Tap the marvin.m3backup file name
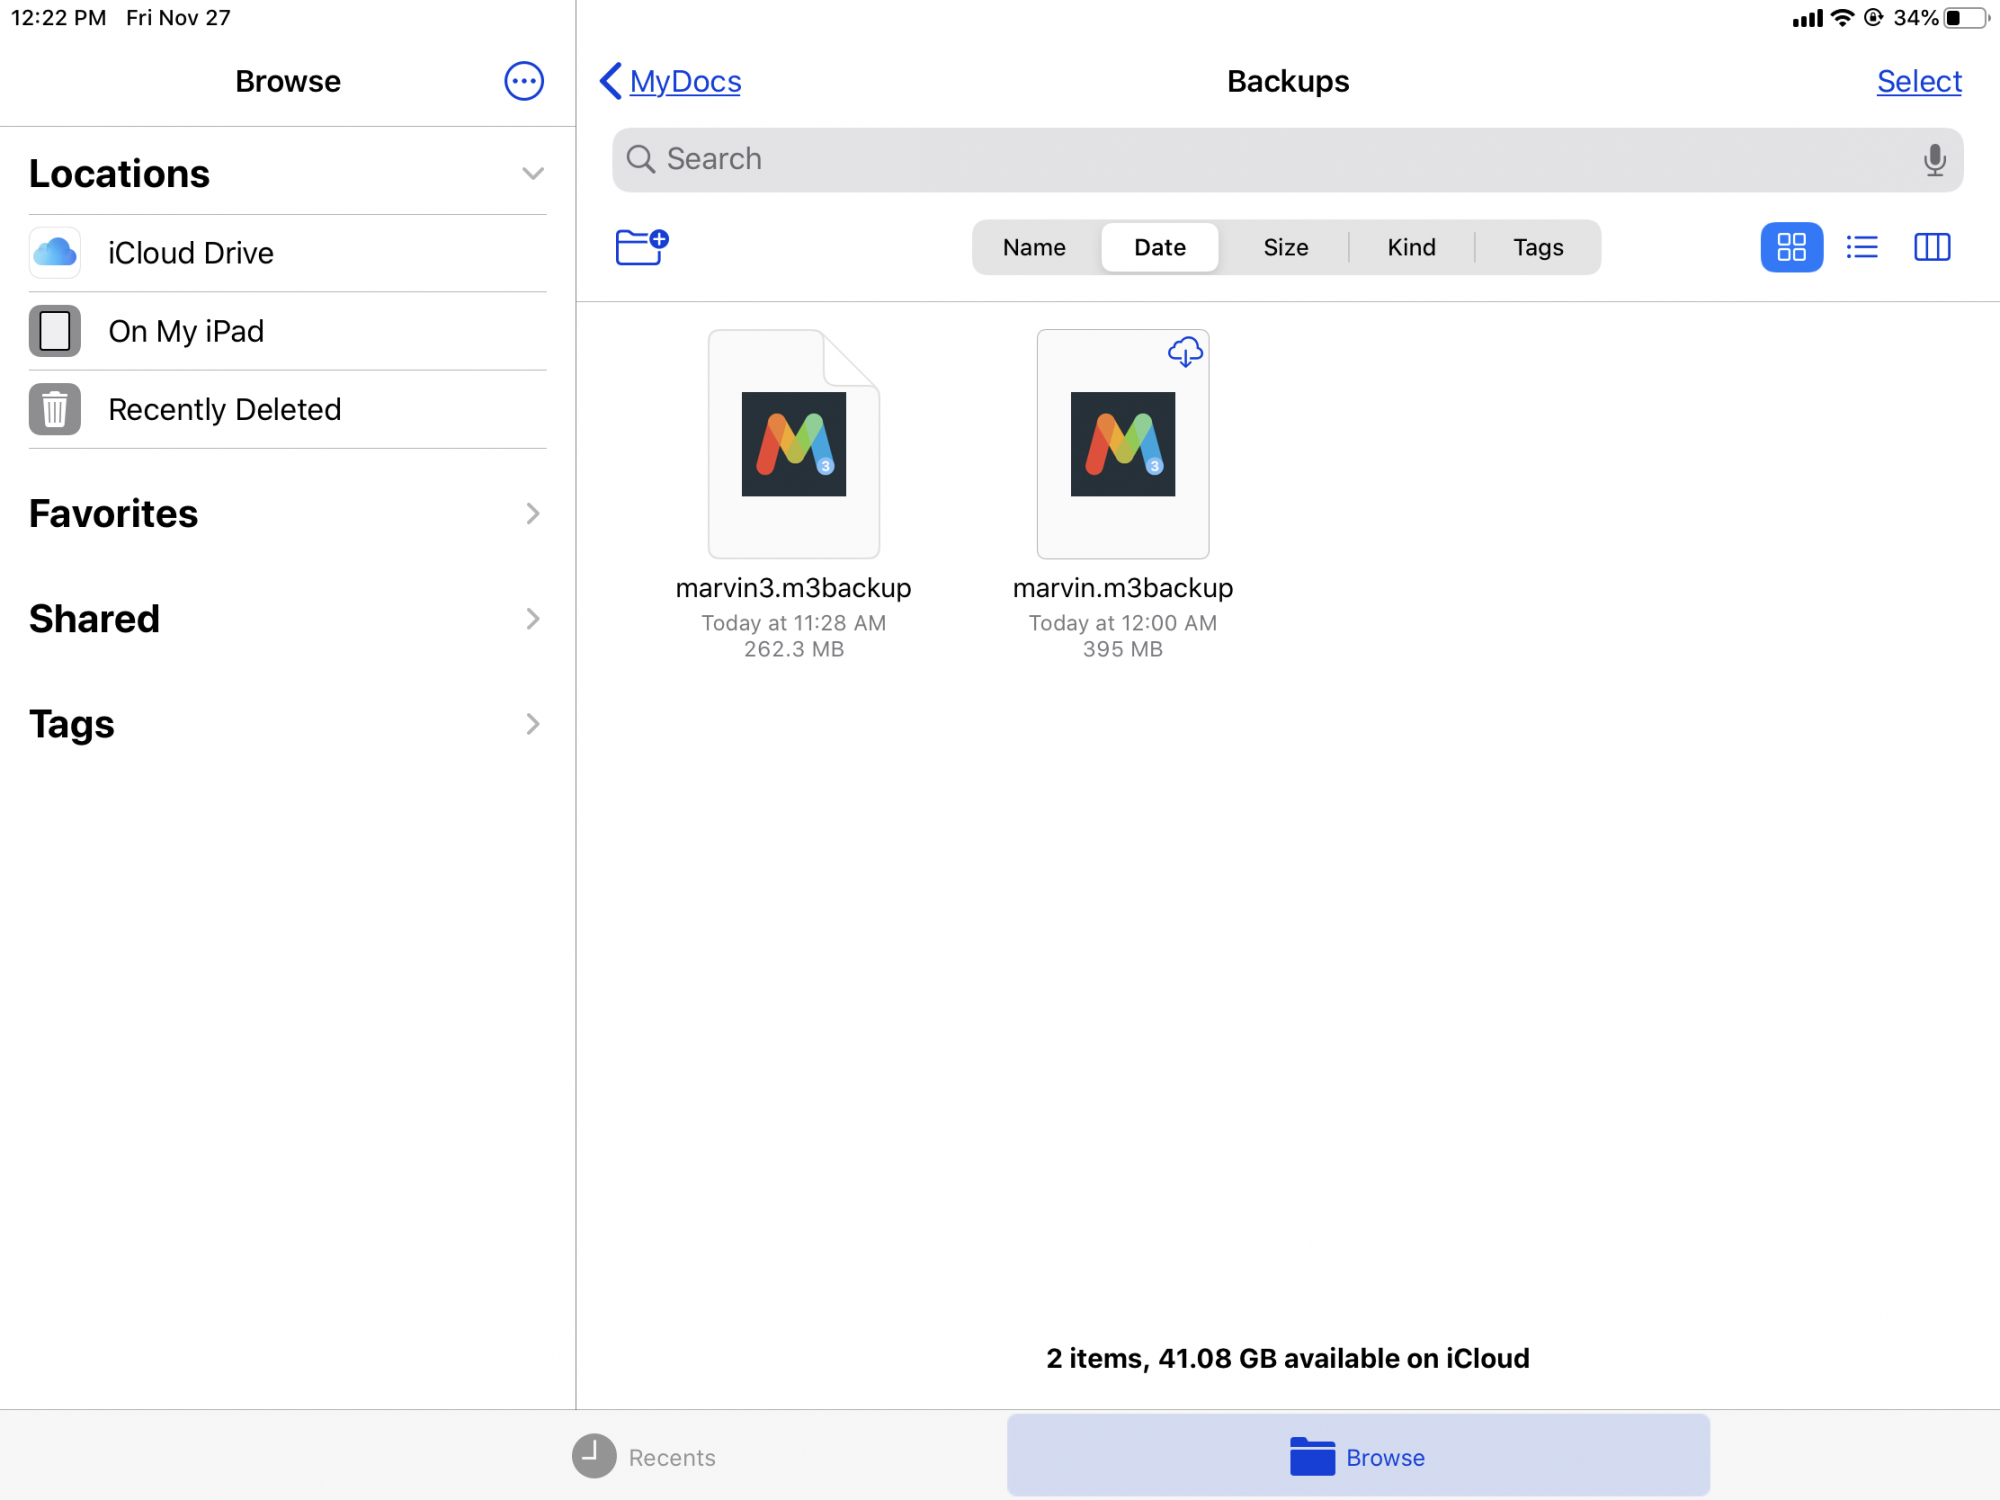Image resolution: width=2000 pixels, height=1500 pixels. point(1123,588)
